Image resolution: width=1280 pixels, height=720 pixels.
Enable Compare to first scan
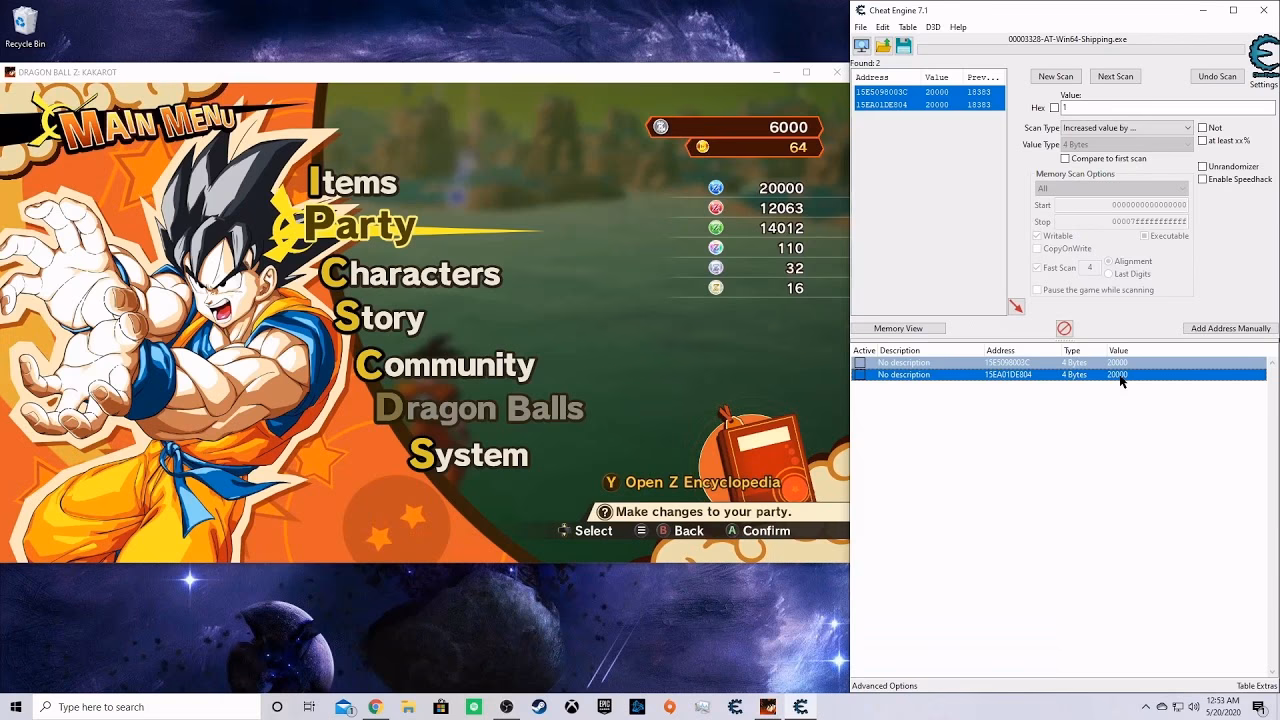coord(1065,158)
